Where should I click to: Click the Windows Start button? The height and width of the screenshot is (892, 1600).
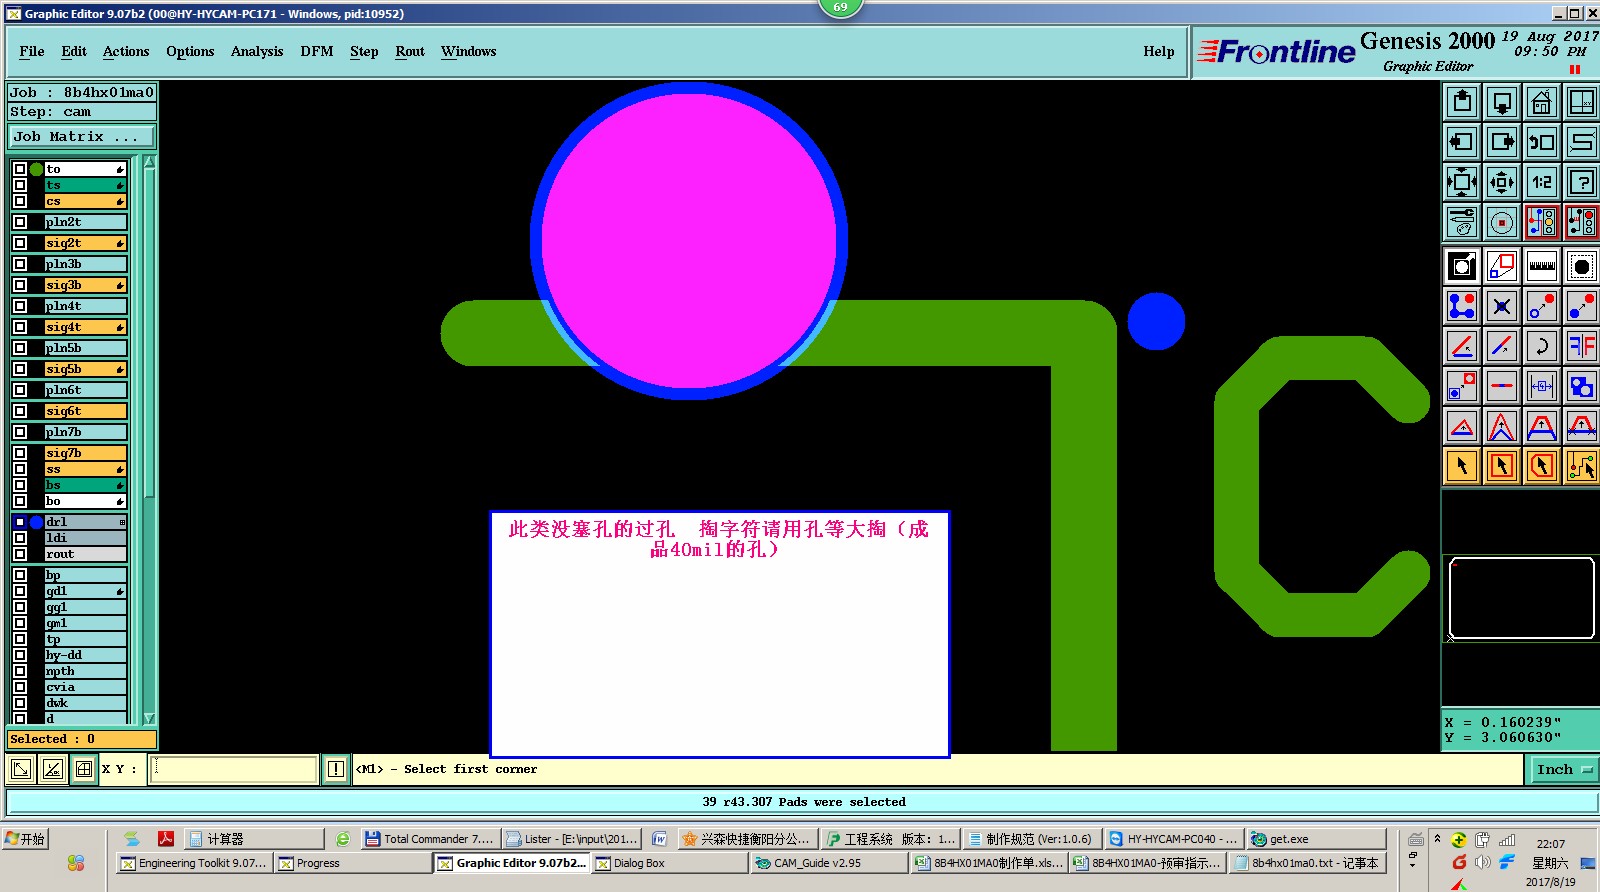tap(26, 839)
